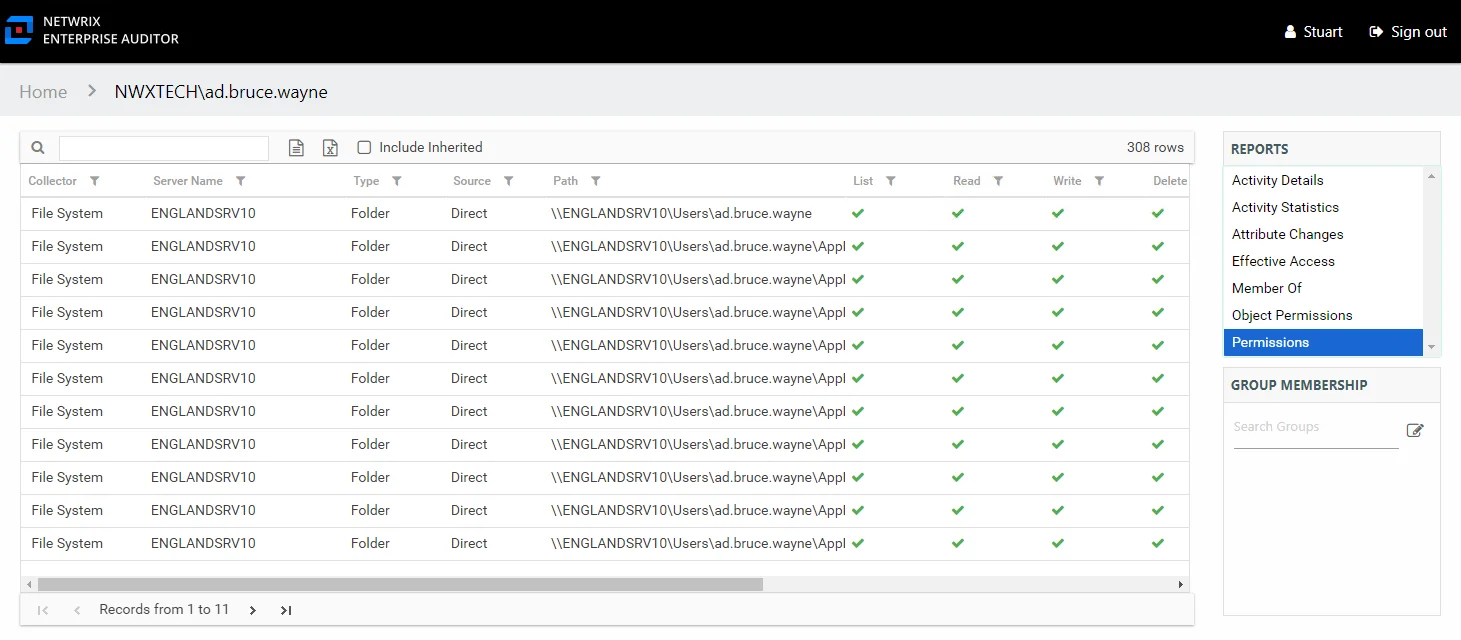Click the Read checkmark in the first row
The height and width of the screenshot is (640, 1461).
point(958,213)
